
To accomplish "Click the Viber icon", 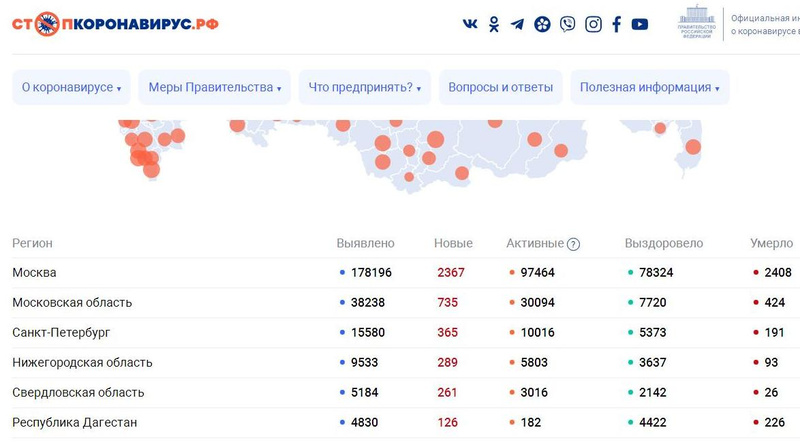I will 568,24.
